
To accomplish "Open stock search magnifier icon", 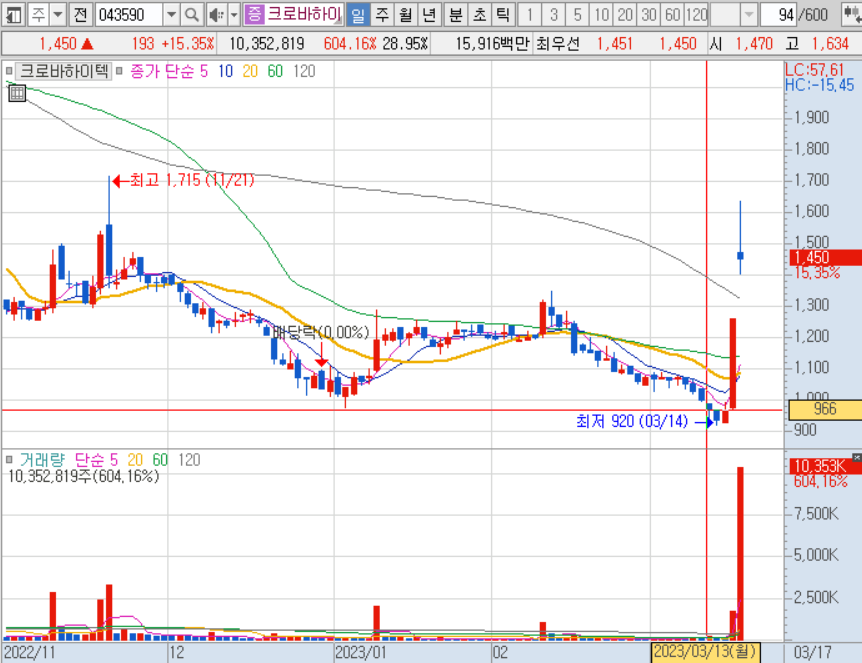I will [191, 15].
